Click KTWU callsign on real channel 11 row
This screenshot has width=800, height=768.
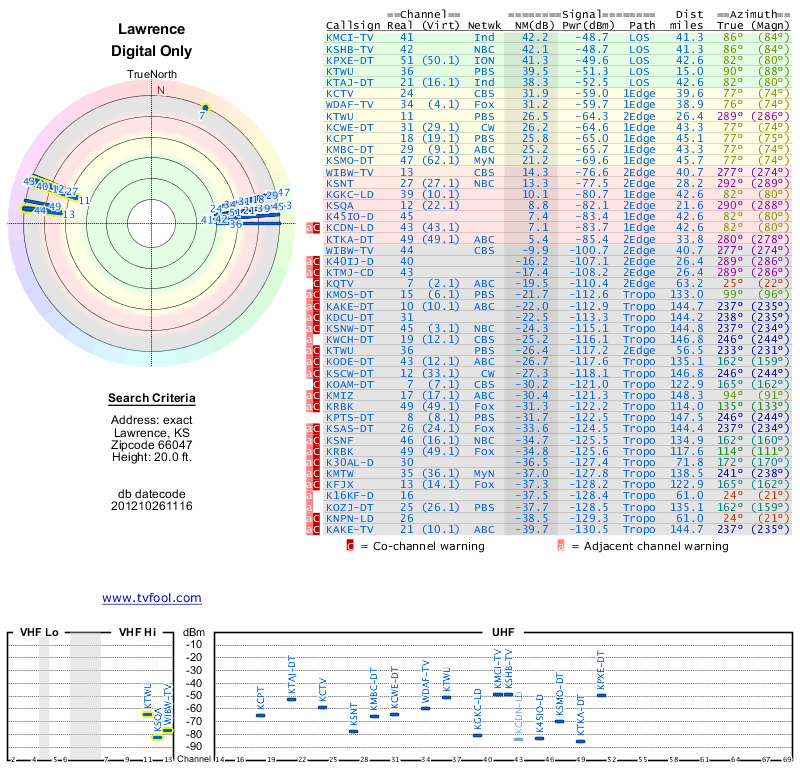[x=340, y=116]
